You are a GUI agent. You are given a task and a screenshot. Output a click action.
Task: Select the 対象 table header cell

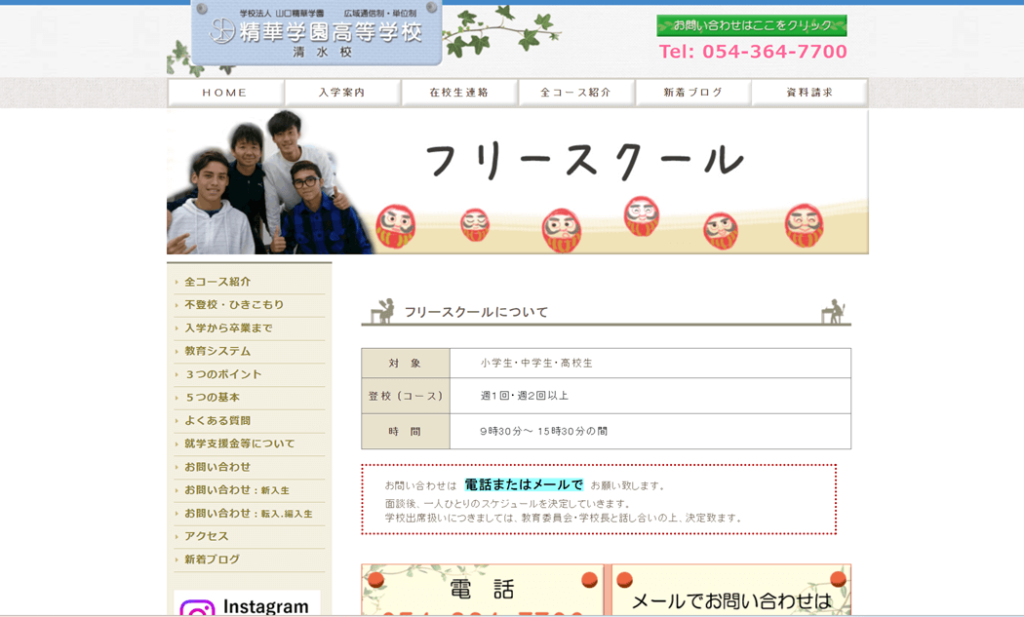pyautogui.click(x=406, y=363)
